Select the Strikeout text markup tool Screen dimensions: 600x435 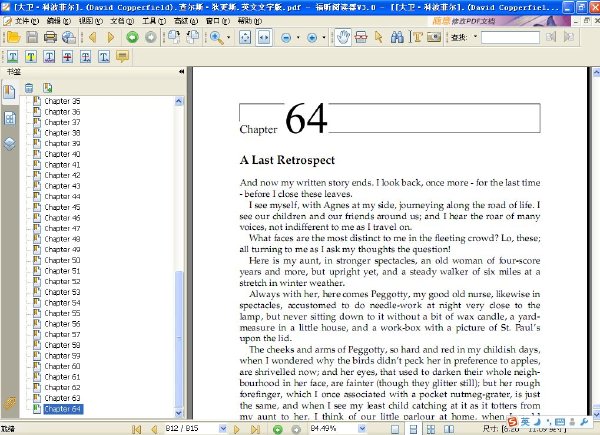[67, 57]
